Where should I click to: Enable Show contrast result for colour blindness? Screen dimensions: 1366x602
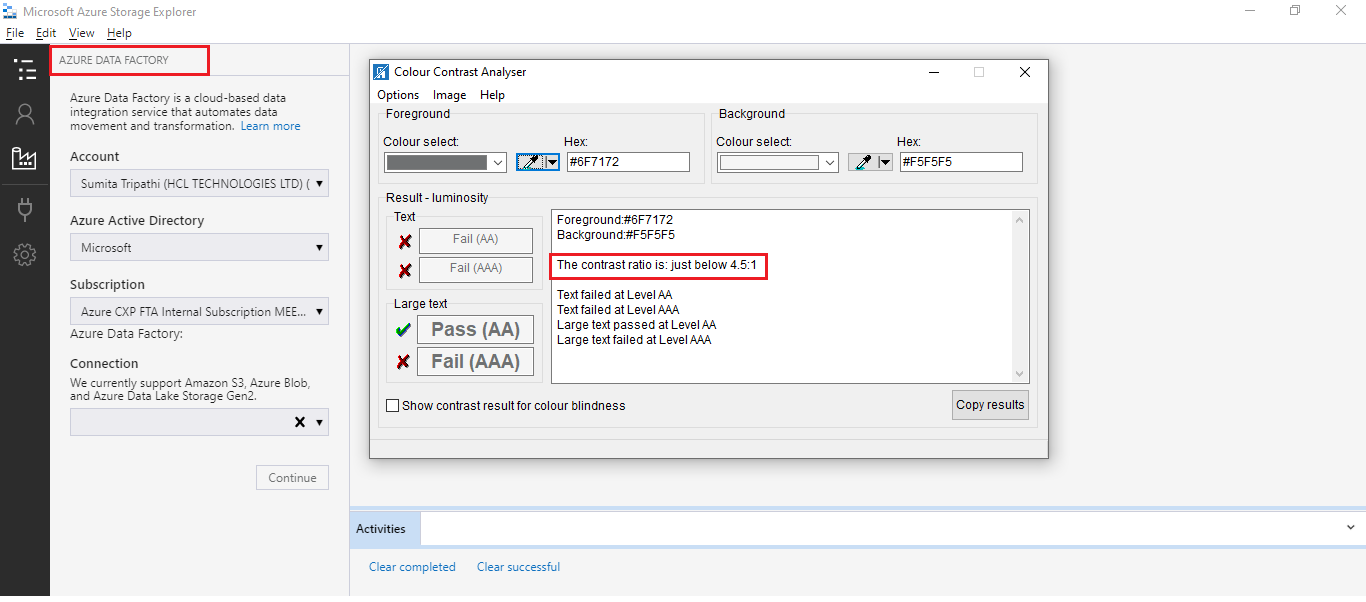pos(393,406)
